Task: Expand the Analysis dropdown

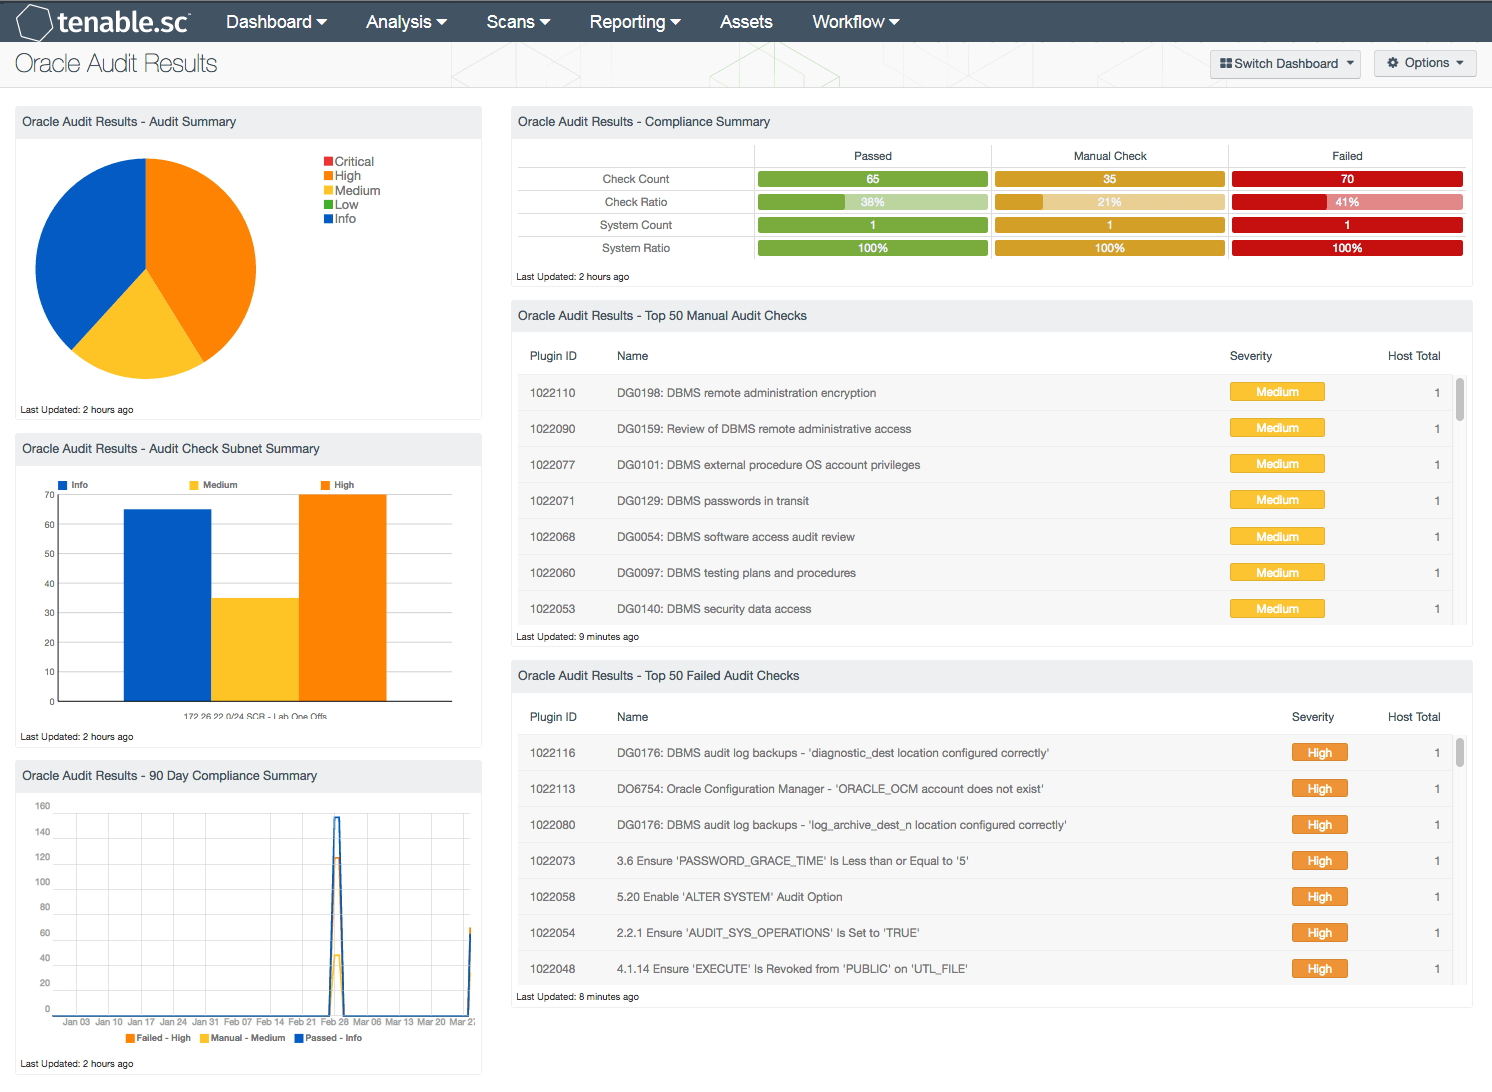Action: [405, 20]
